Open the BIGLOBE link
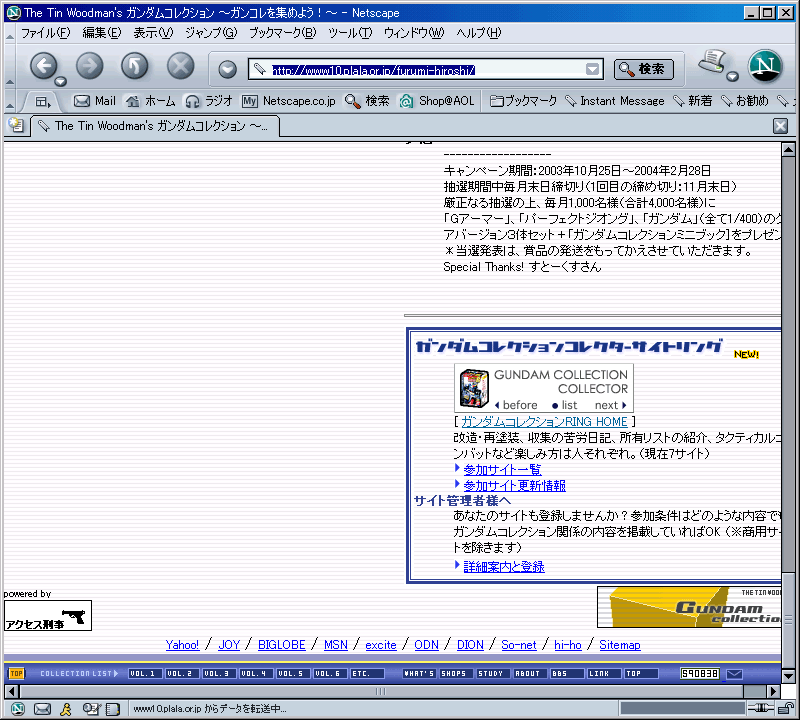800x720 pixels. point(282,645)
